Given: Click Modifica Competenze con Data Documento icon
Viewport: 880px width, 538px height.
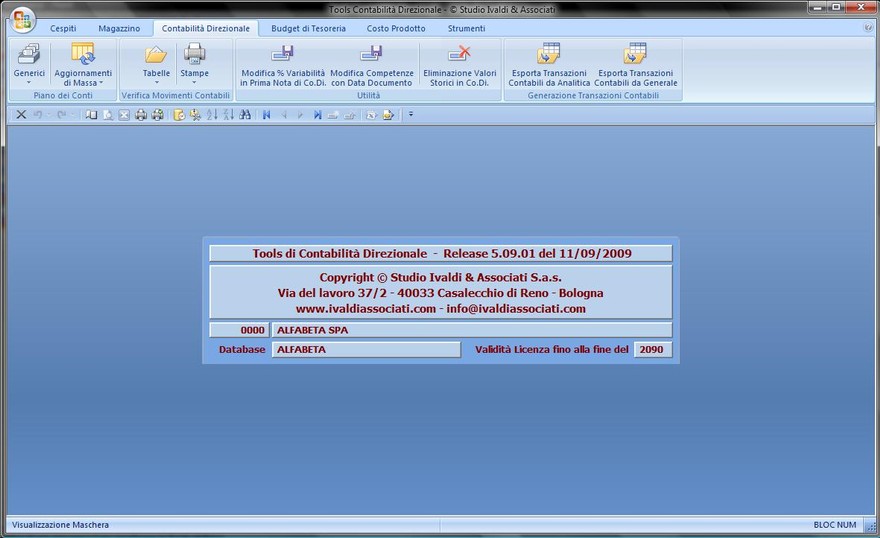Looking at the screenshot, I should (x=371, y=54).
